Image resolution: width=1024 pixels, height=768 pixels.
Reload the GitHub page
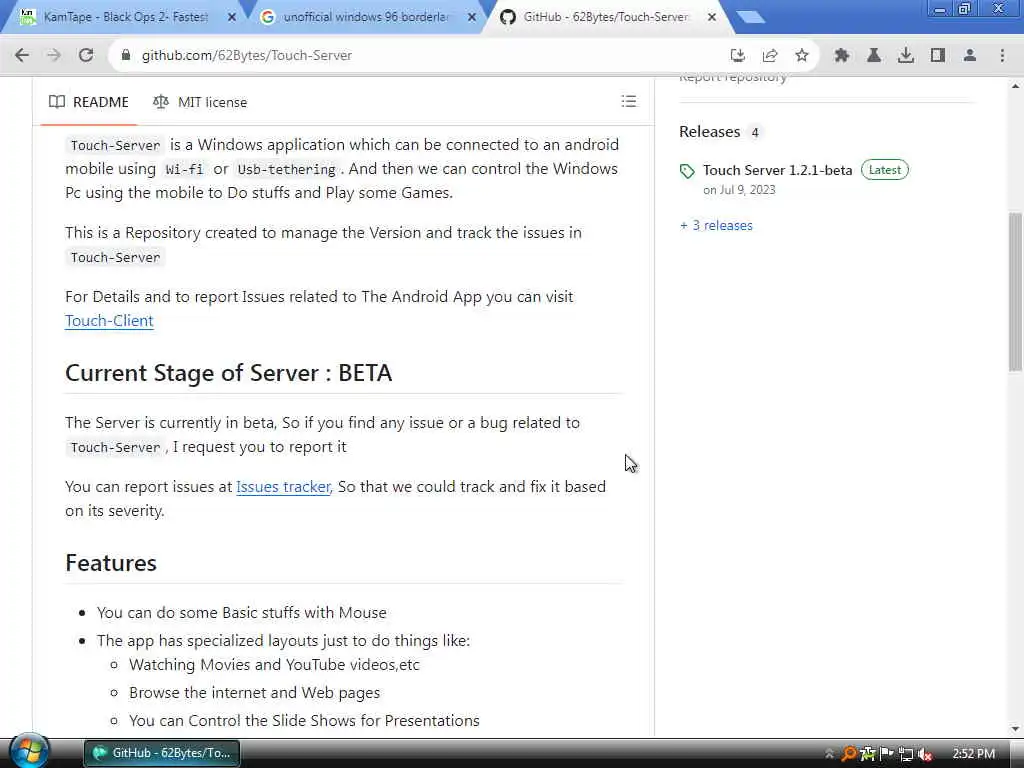86,56
